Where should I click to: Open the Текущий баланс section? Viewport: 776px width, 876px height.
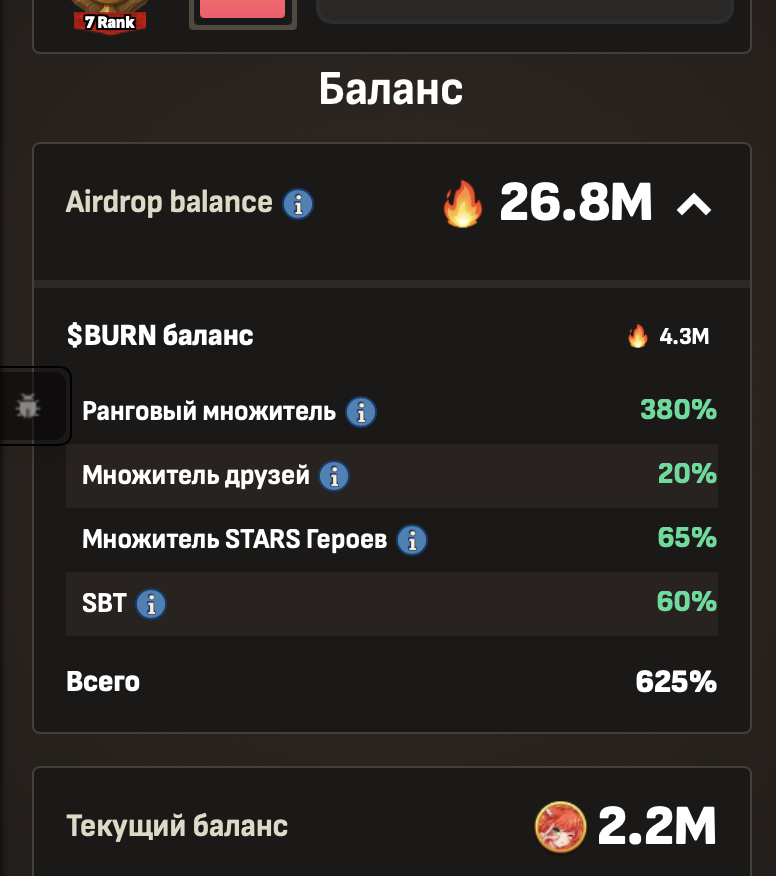pos(391,826)
